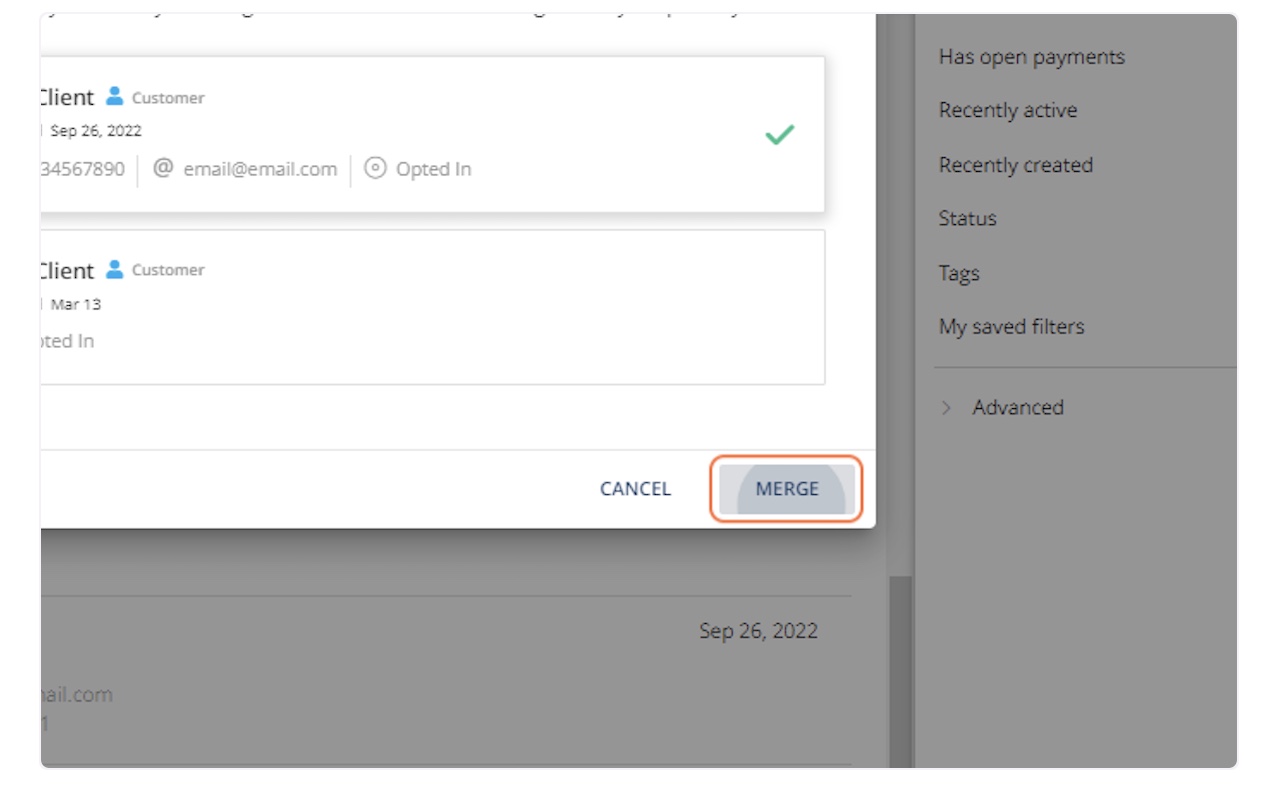The height and width of the screenshot is (794, 1268).
Task: Click the blue customer icon on first client
Action: 115,97
